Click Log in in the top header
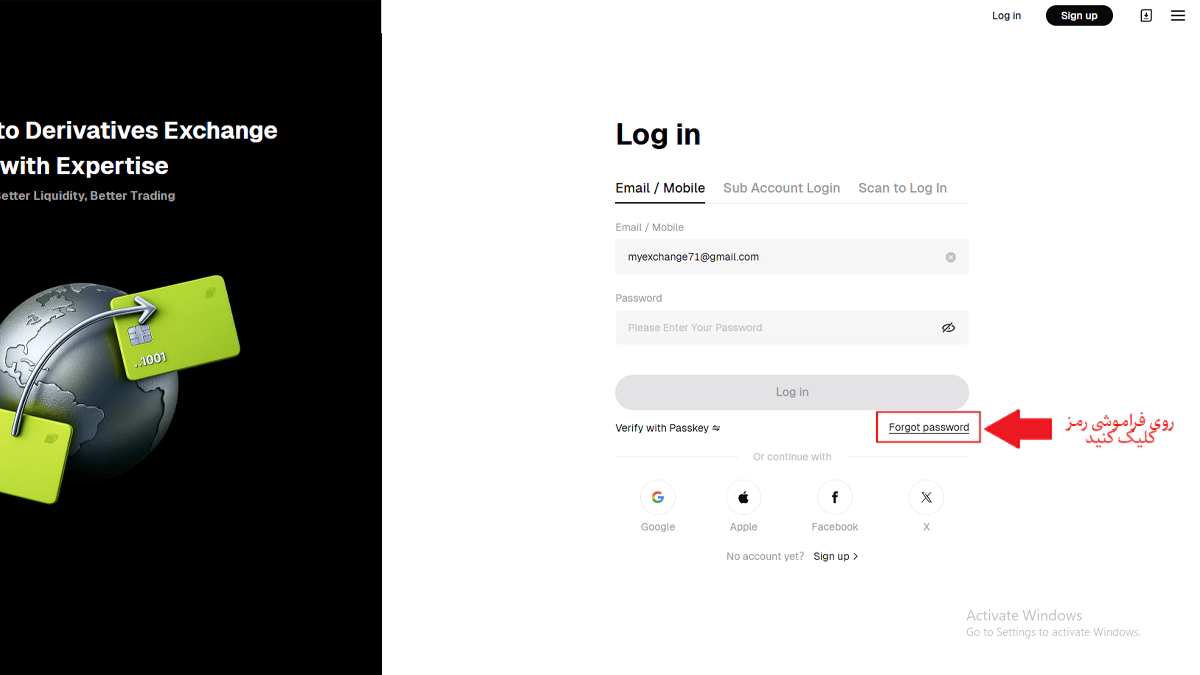Image resolution: width=1200 pixels, height=675 pixels. pyautogui.click(x=1006, y=16)
